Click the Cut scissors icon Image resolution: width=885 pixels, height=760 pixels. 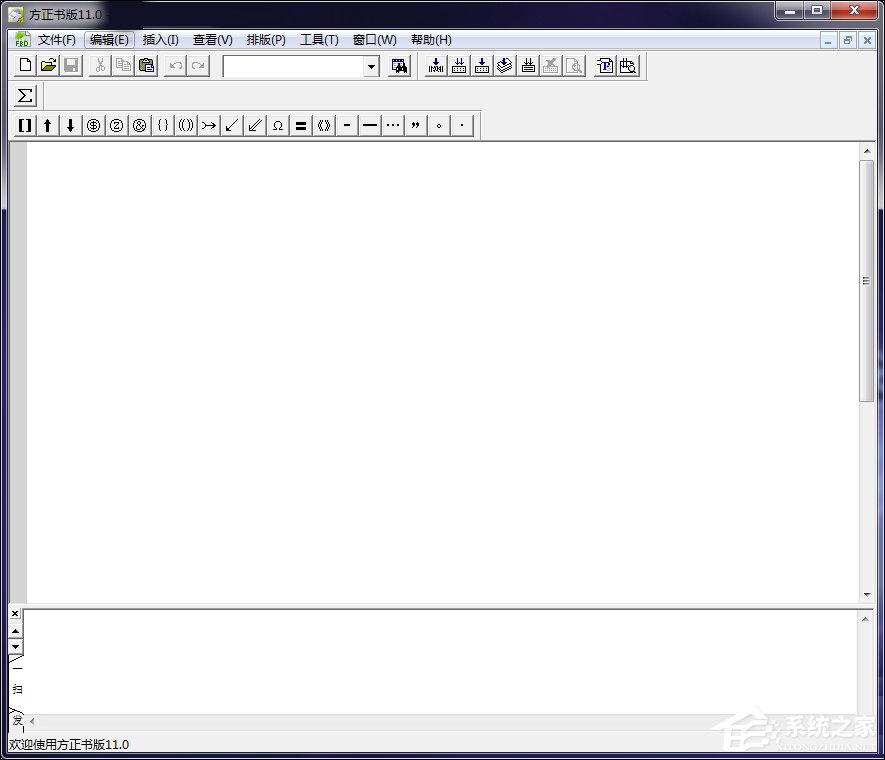pos(100,66)
